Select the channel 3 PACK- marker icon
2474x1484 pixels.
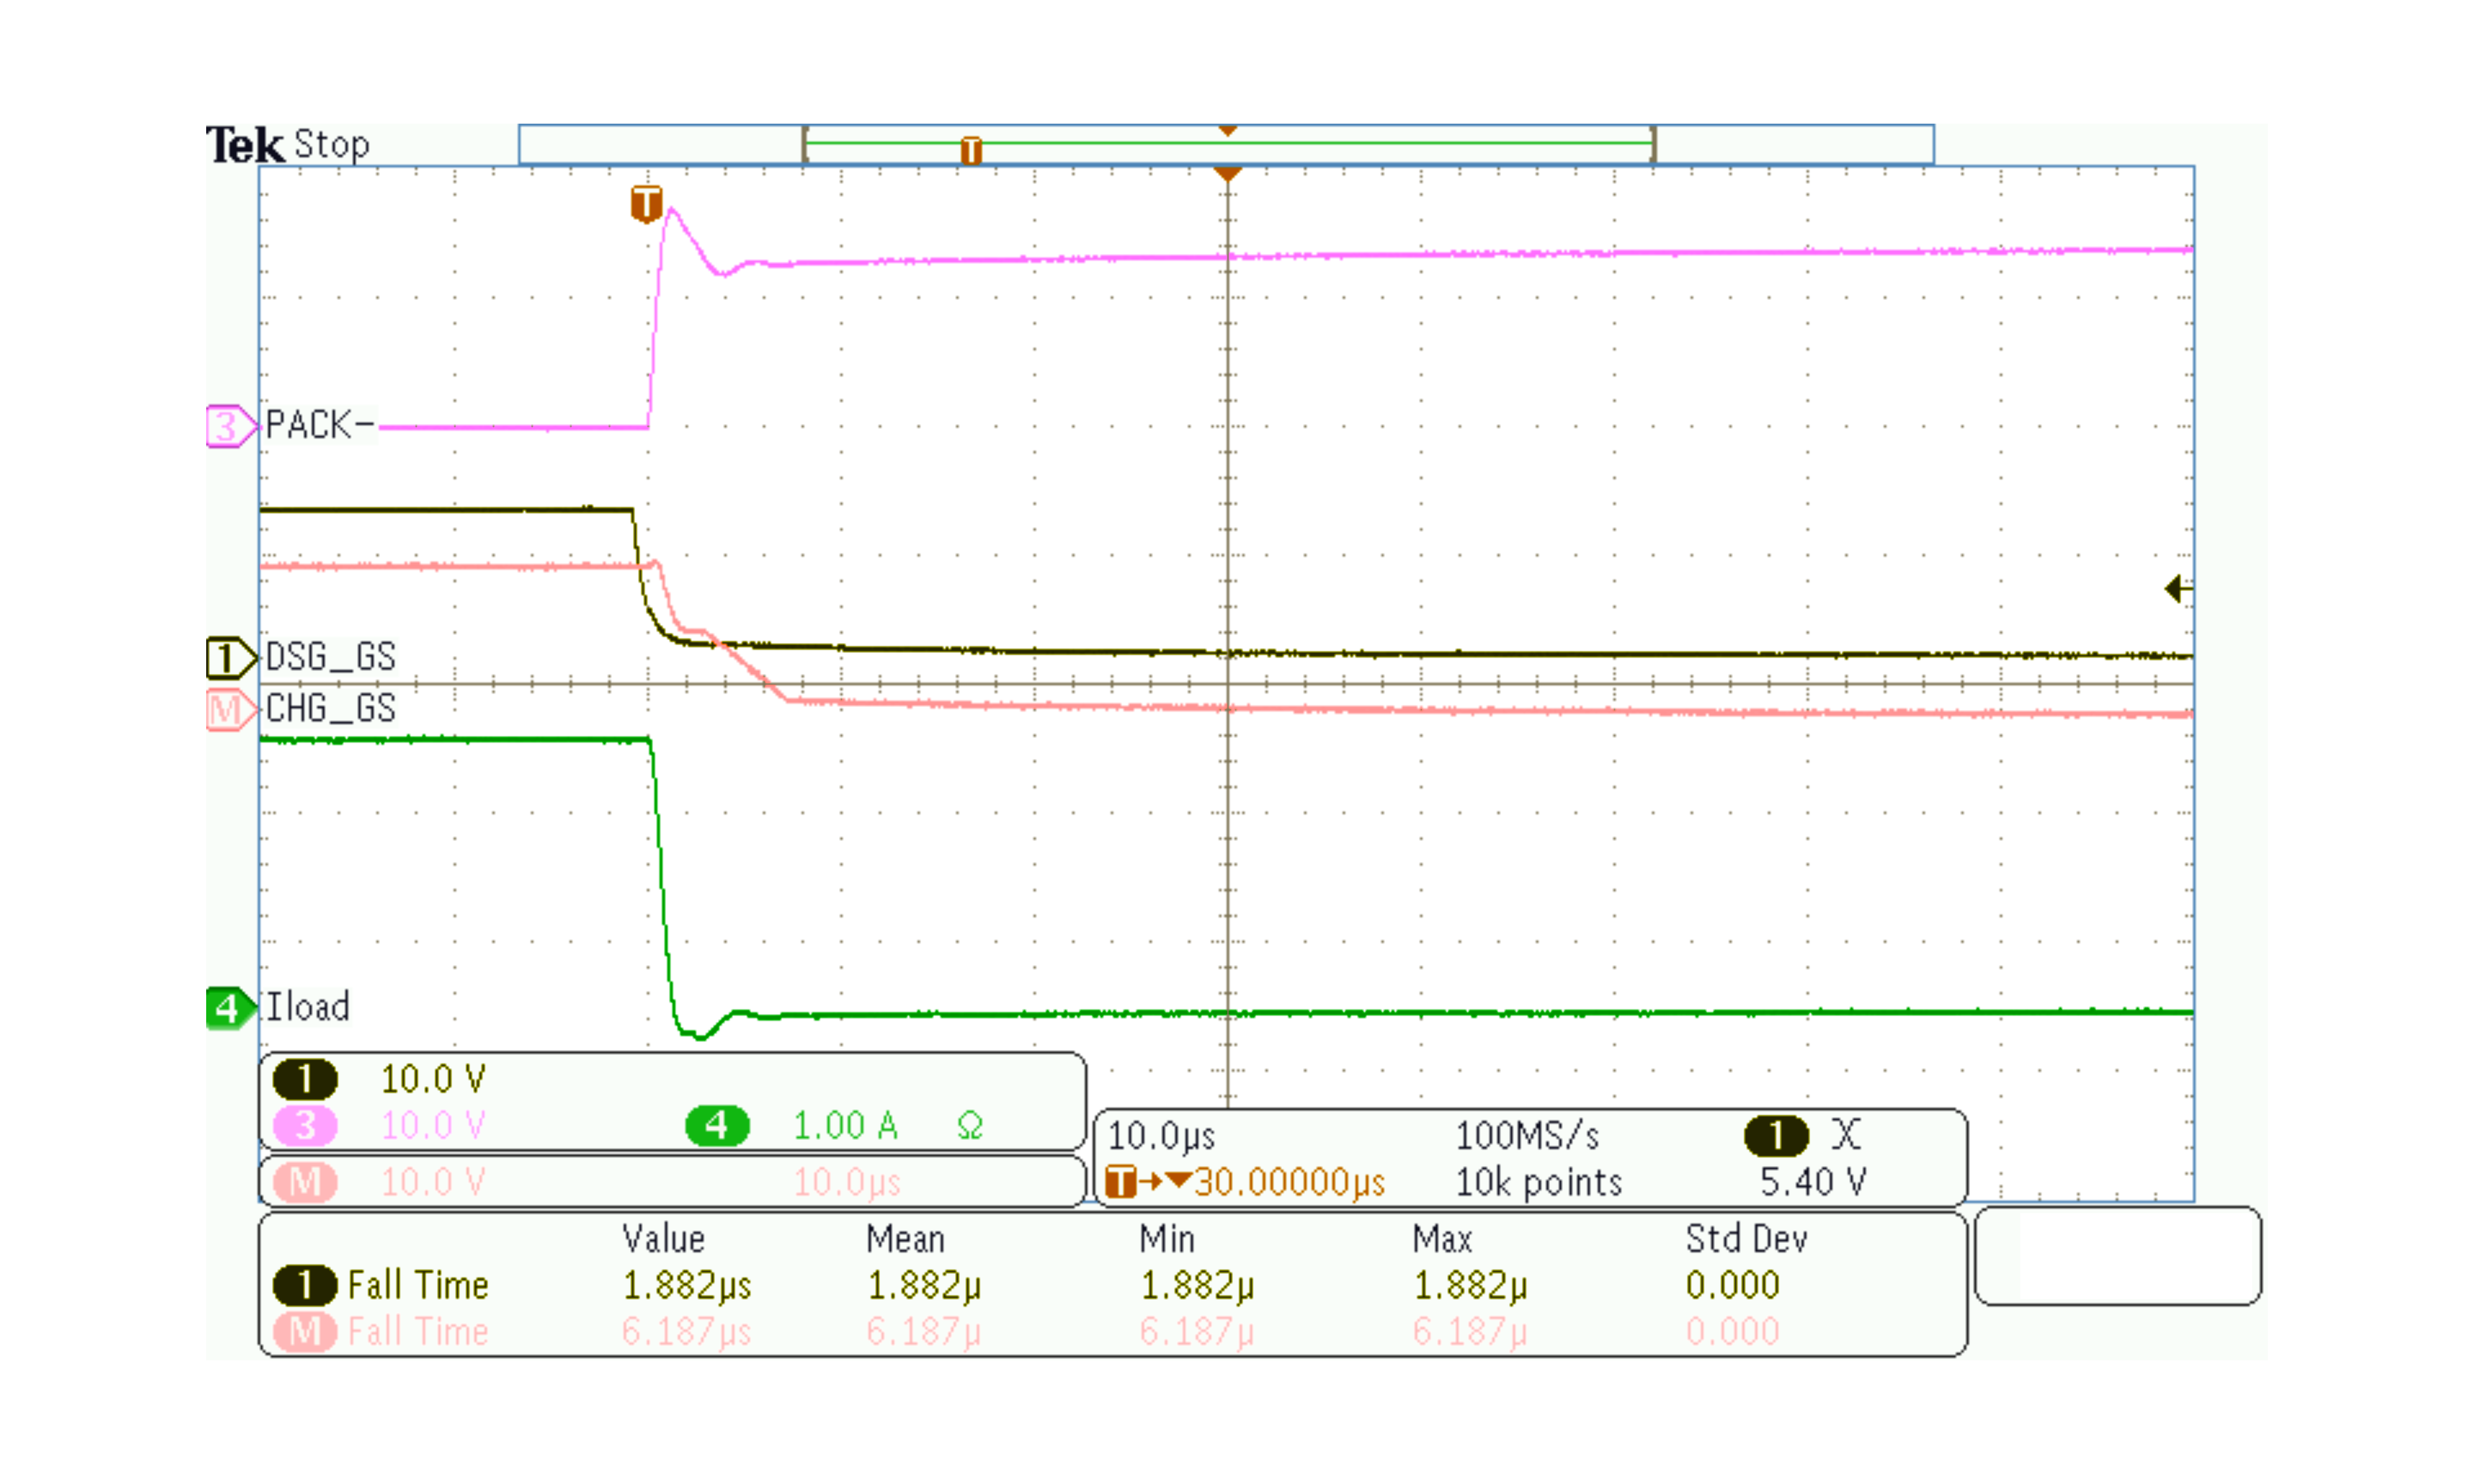pos(228,425)
